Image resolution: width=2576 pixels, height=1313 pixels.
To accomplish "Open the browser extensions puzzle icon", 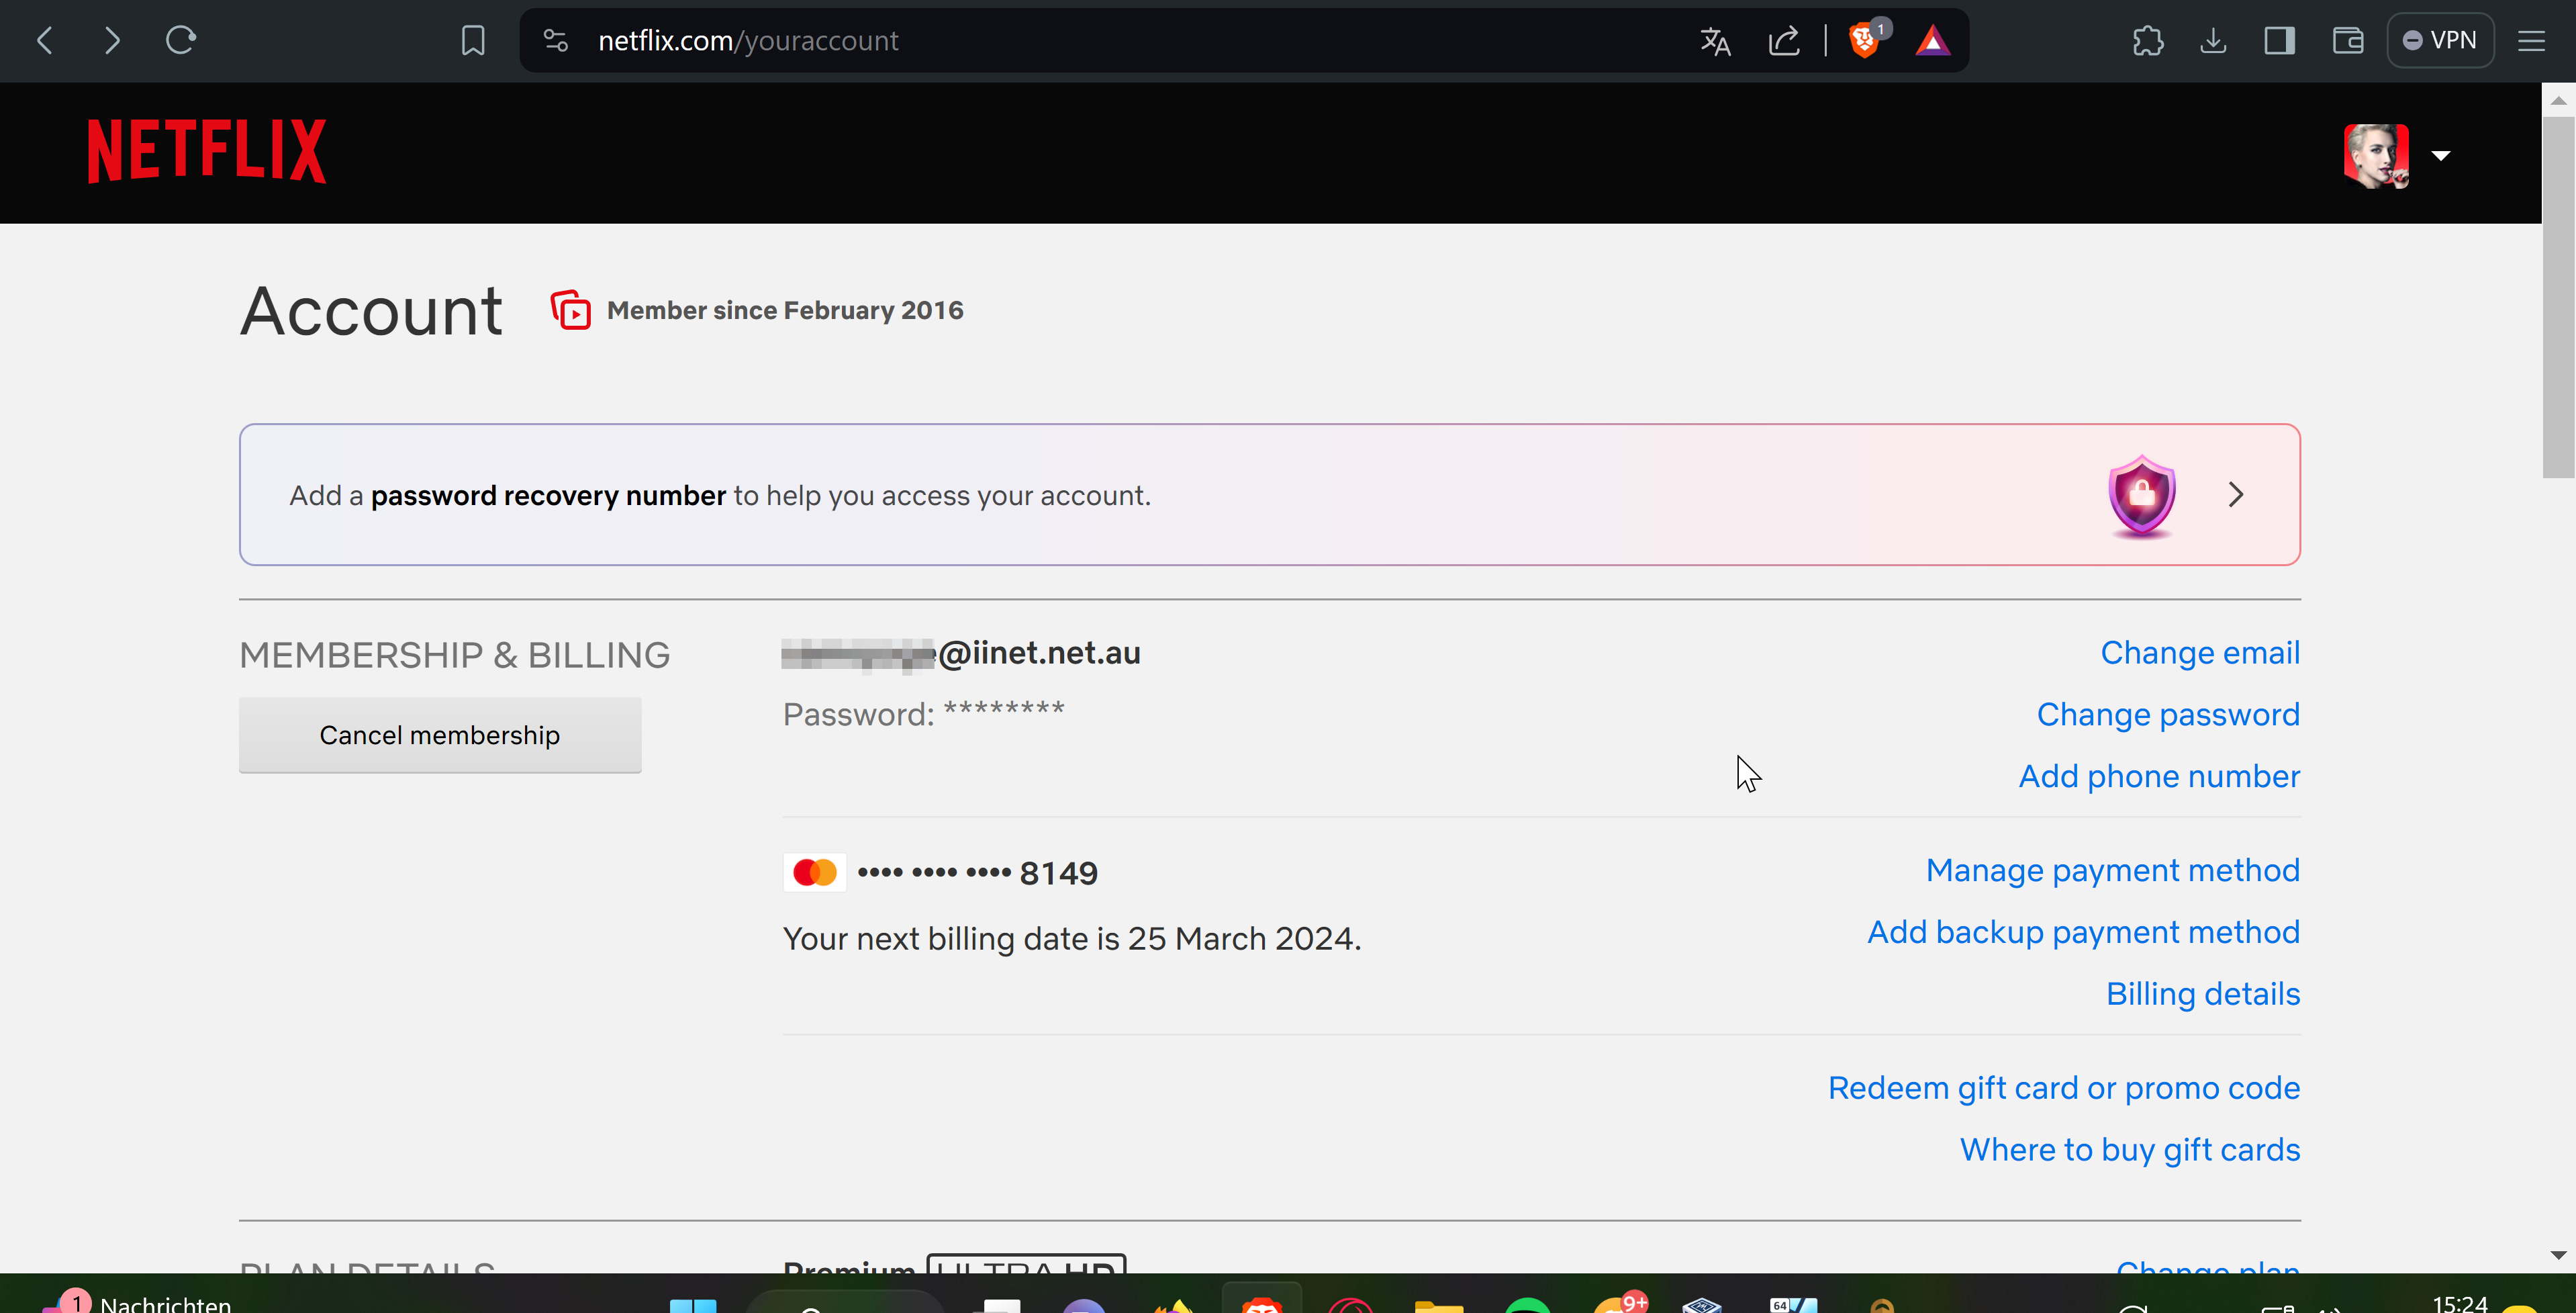I will (x=2147, y=41).
